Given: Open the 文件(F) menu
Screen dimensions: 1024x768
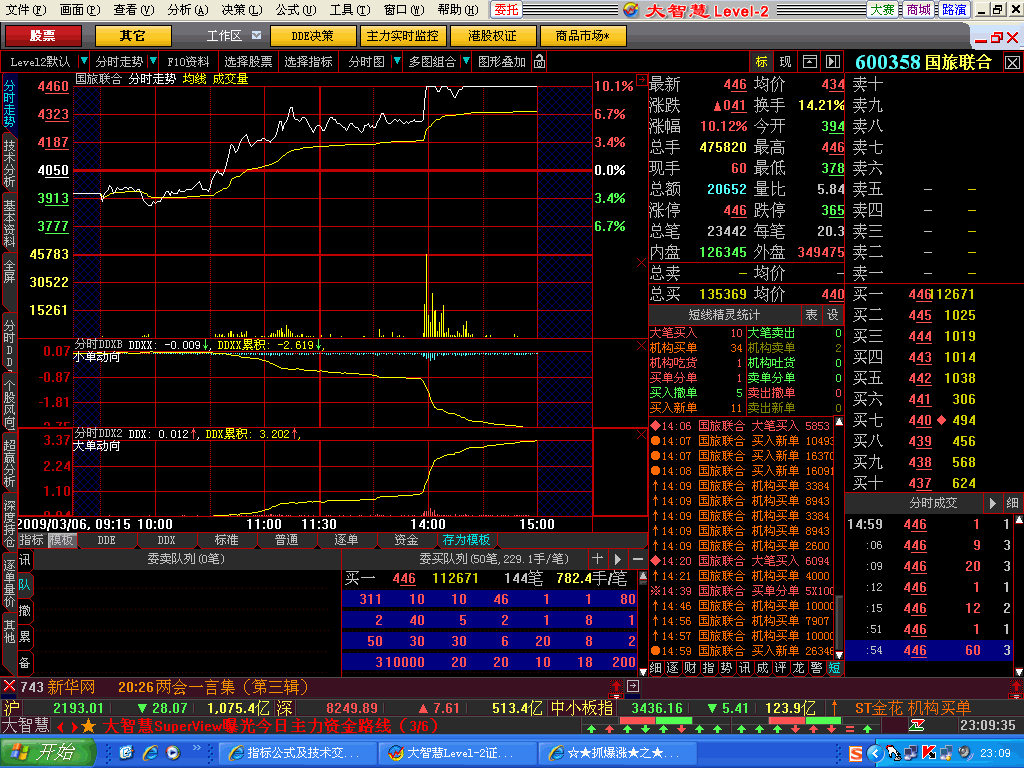Looking at the screenshot, I should (25, 10).
